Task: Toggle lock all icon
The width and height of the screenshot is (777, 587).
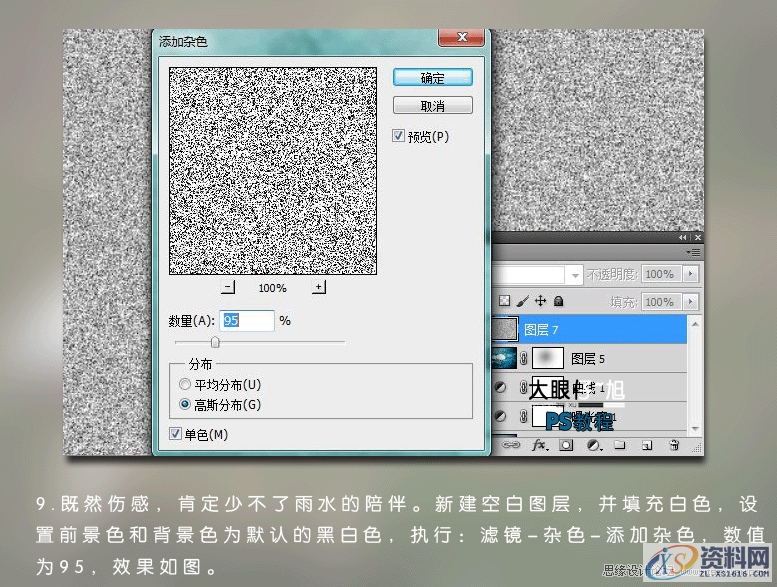Action: click(x=558, y=301)
